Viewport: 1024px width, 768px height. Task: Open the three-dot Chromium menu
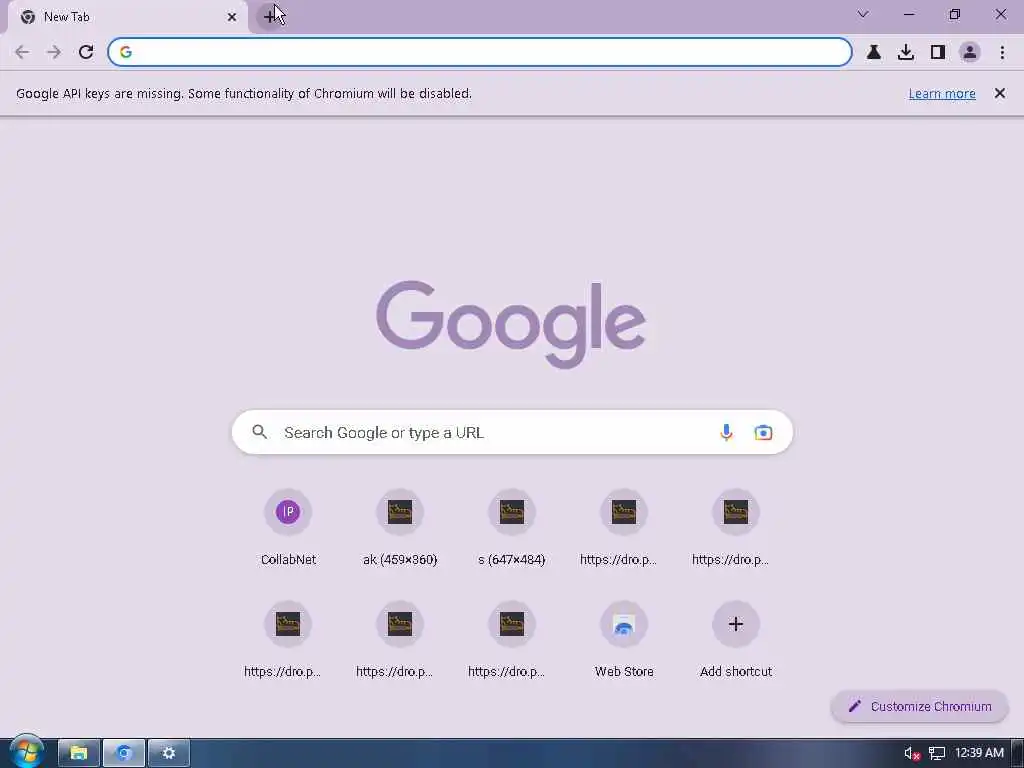(1002, 52)
